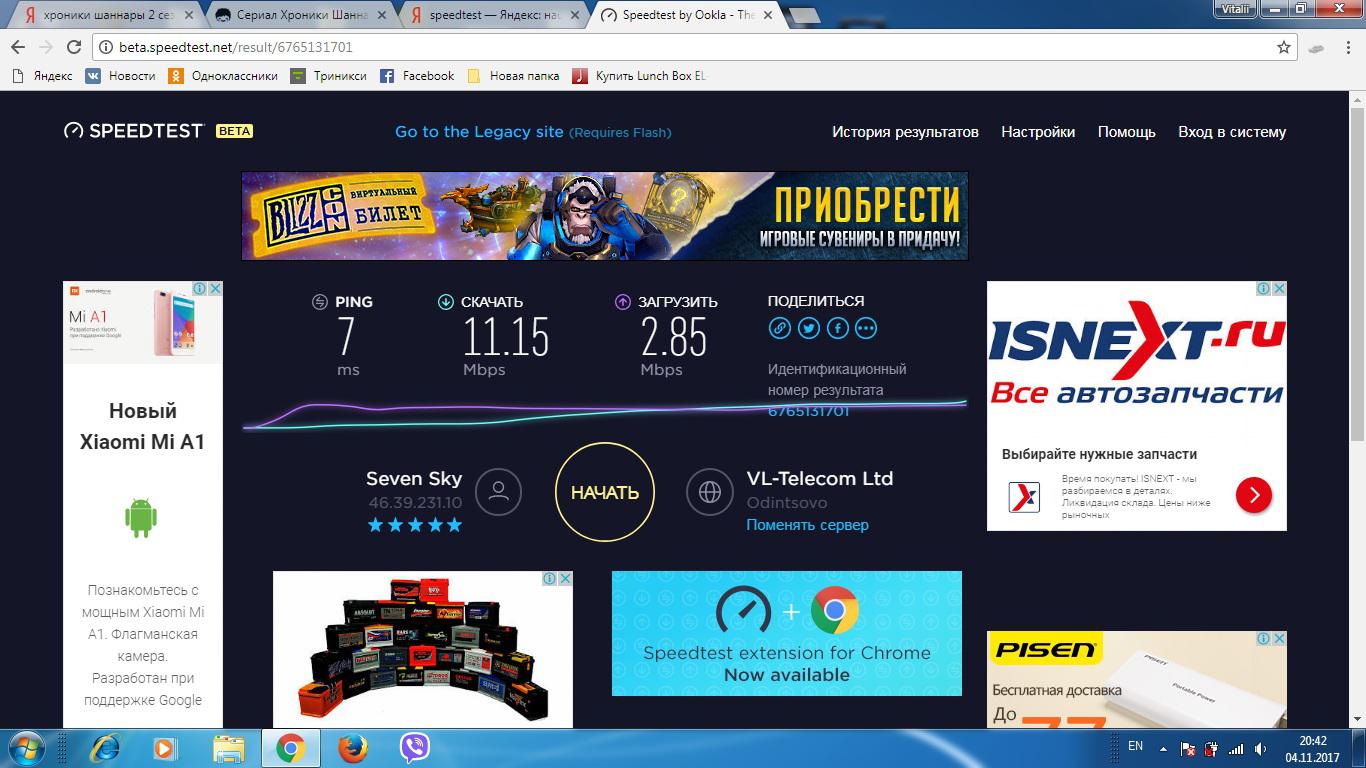
Task: Click VL-Telecom Ltd server name
Action: point(820,478)
